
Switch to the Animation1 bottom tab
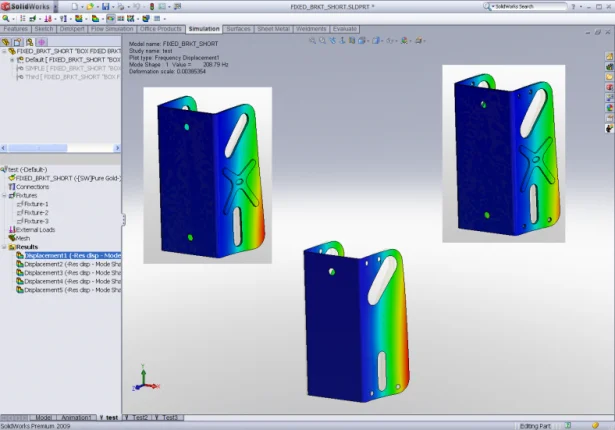78,417
